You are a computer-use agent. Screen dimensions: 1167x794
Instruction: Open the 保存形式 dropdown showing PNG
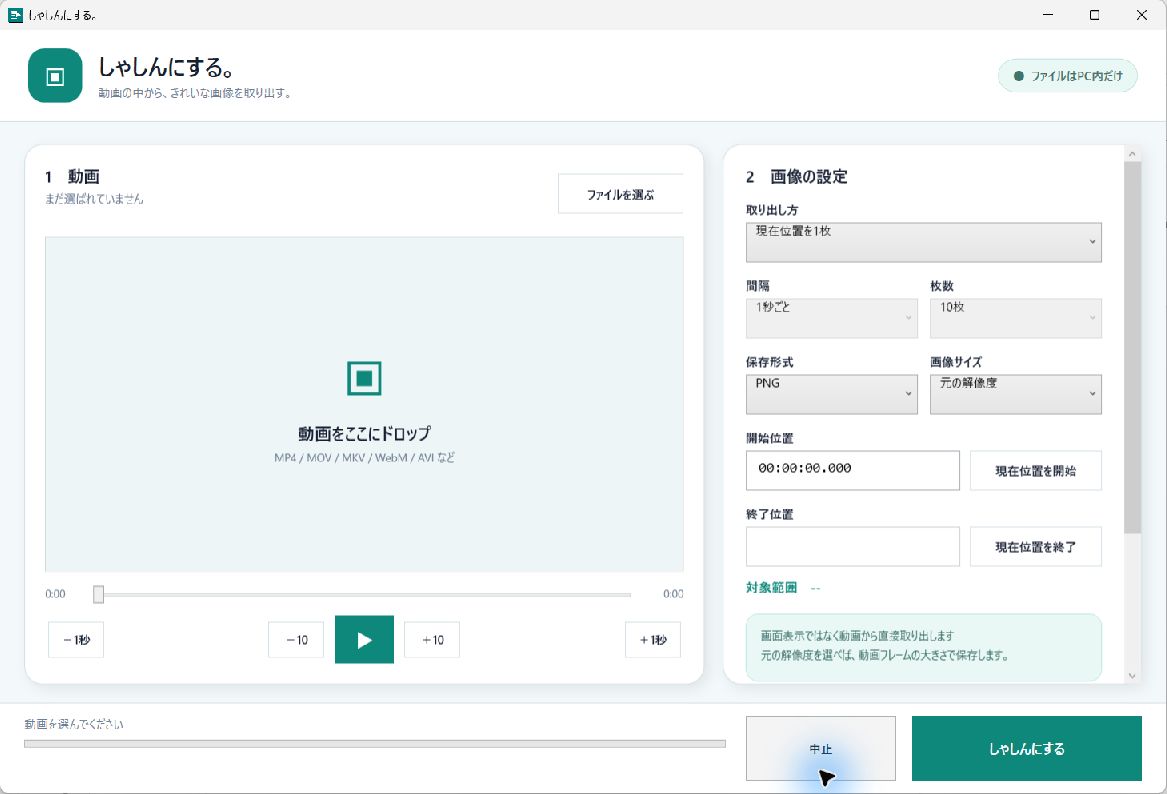[x=831, y=394]
